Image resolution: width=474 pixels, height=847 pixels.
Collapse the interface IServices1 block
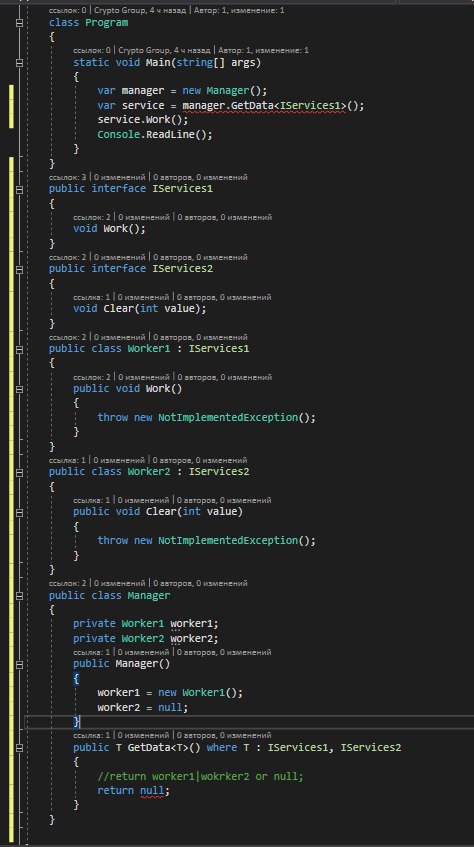point(19,189)
